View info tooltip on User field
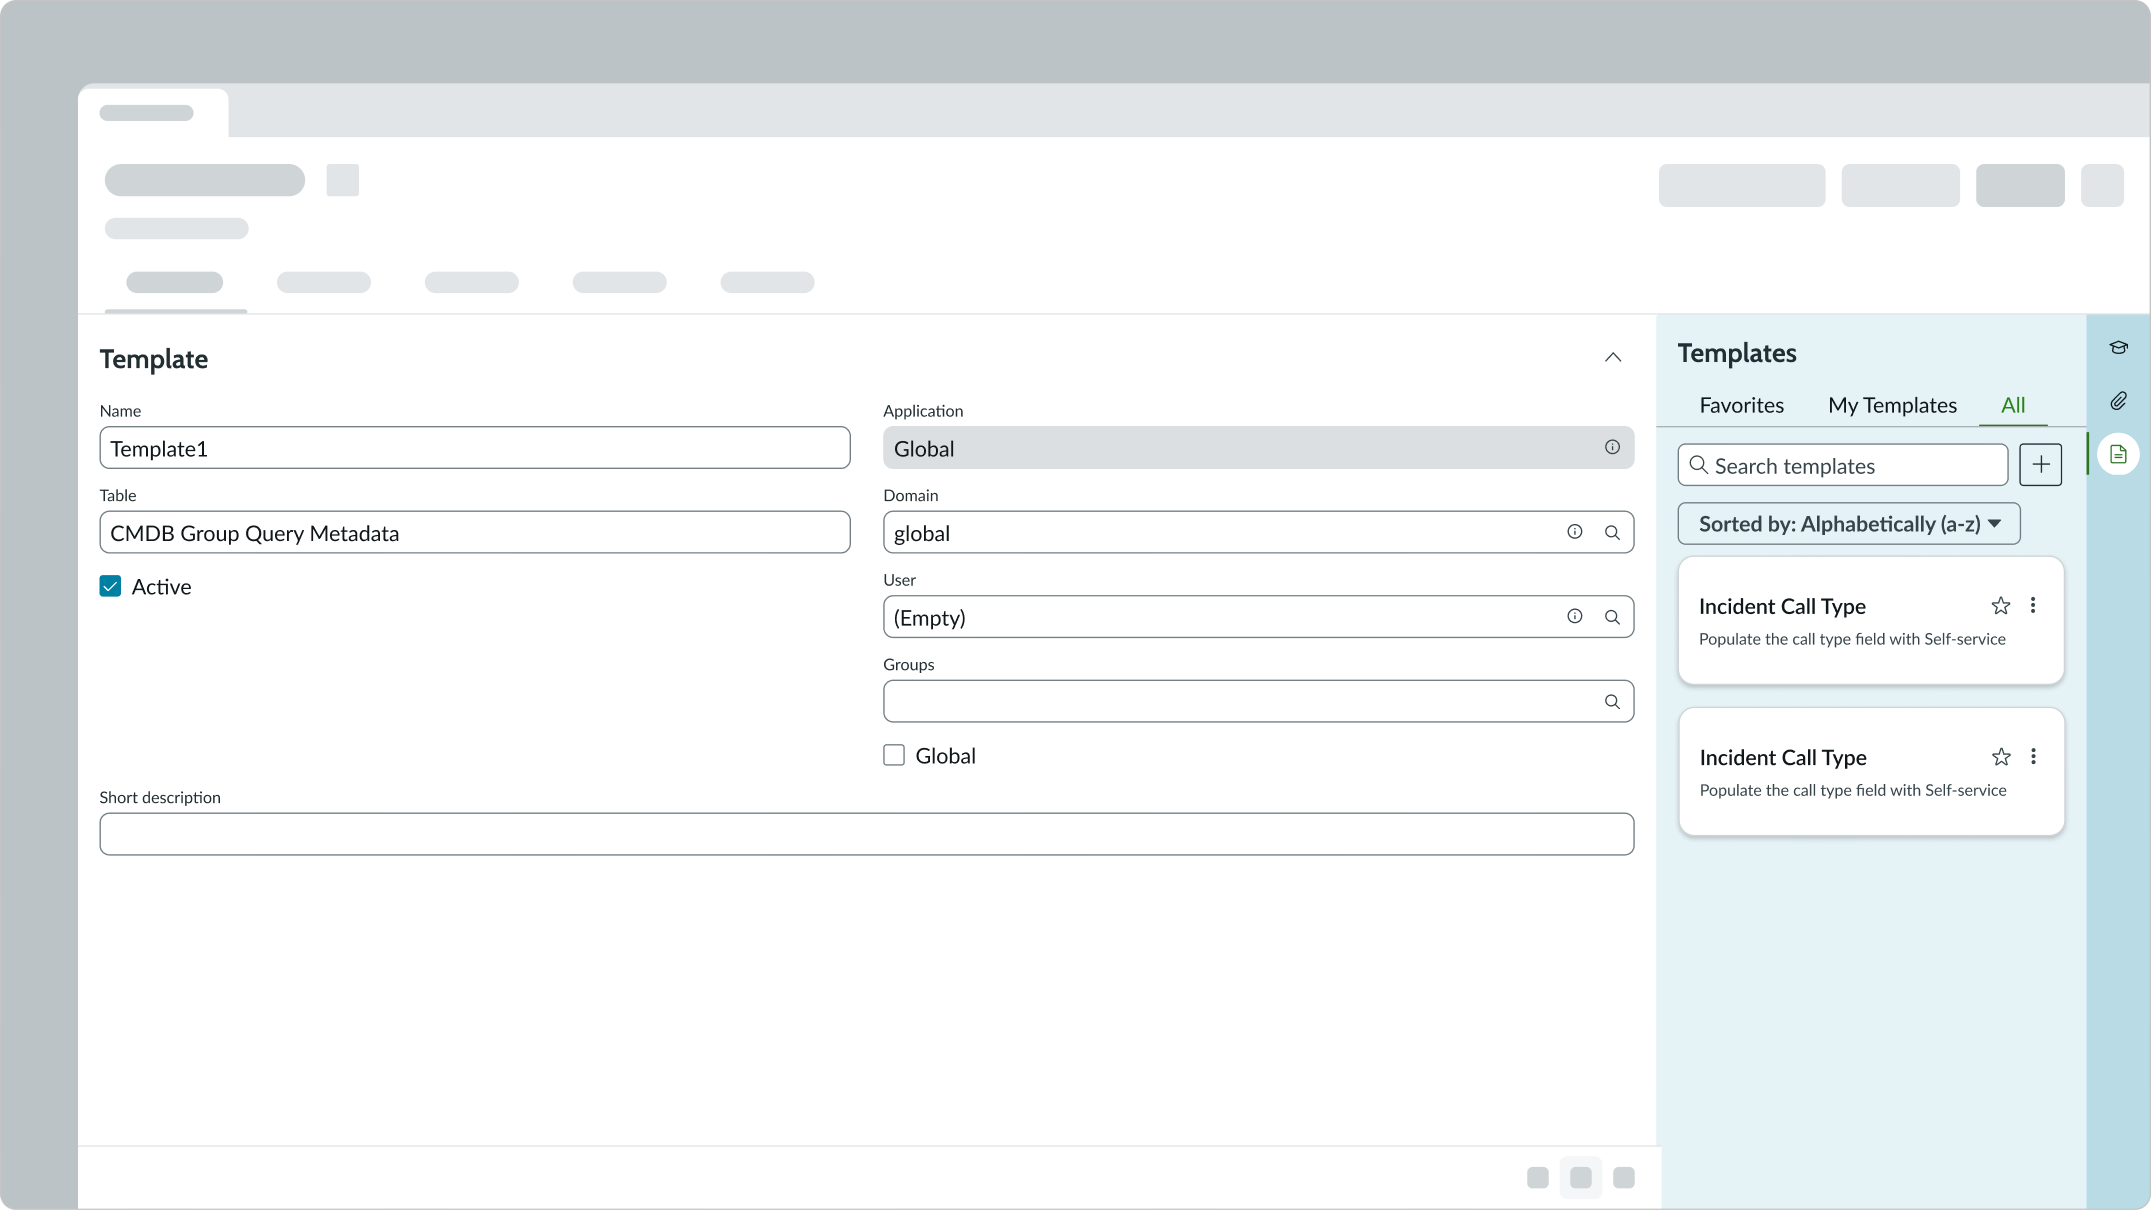The height and width of the screenshot is (1210, 2151). tap(1575, 616)
